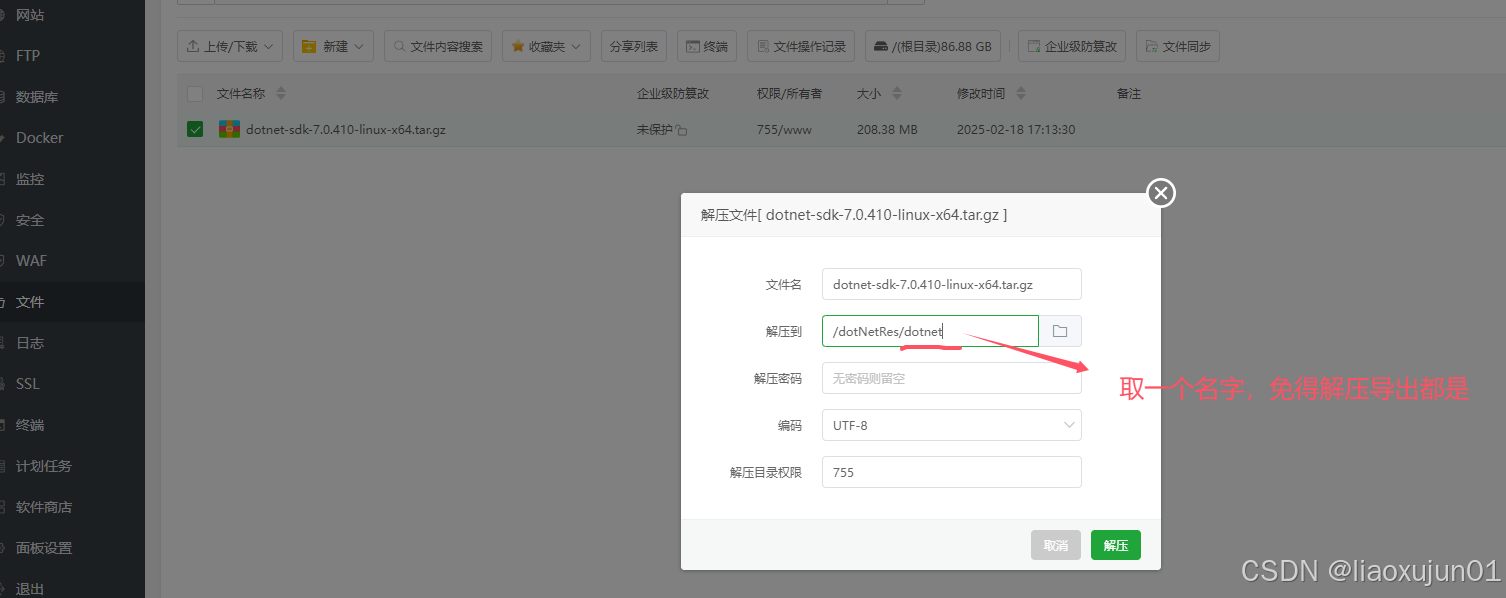The image size is (1506, 598).
Task: Click root directory disk space indicator
Action: (932, 46)
